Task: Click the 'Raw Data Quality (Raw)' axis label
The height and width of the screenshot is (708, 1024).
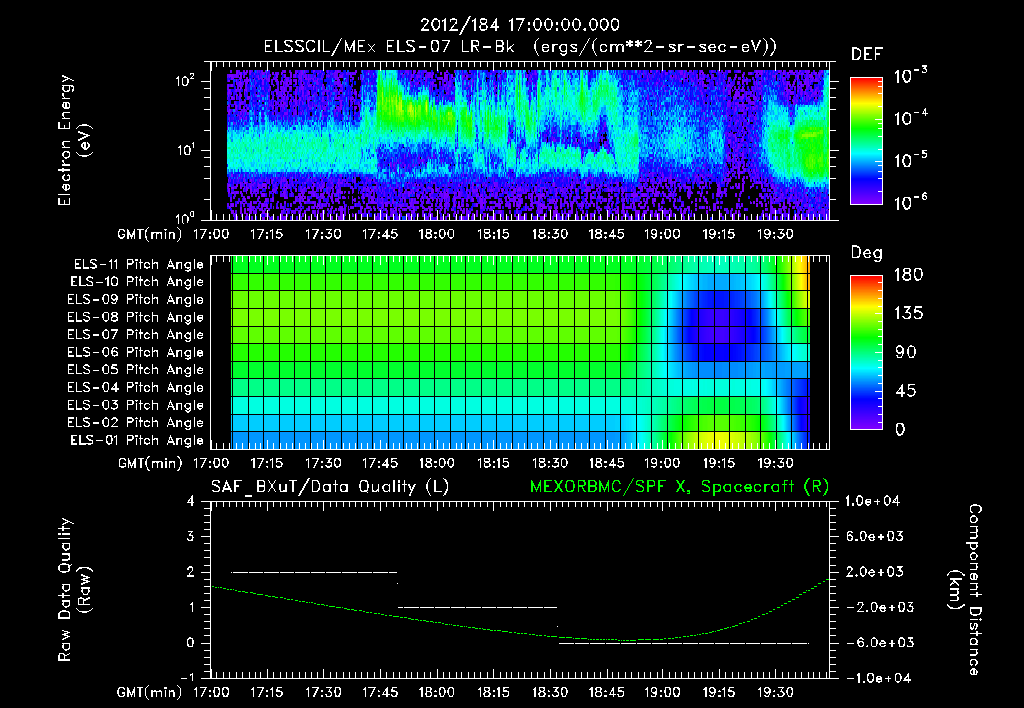Action: tap(74, 590)
